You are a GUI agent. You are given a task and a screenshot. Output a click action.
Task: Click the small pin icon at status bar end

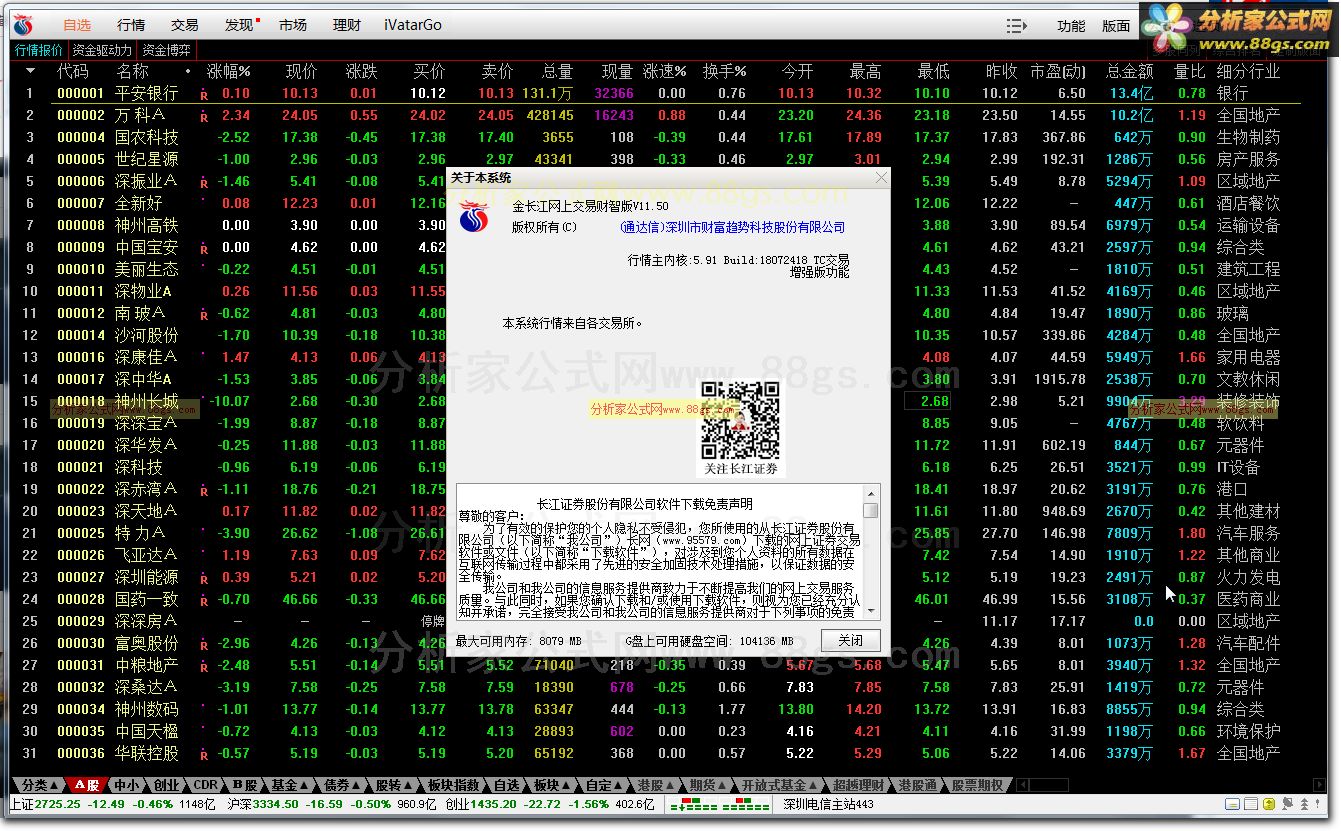coord(1317,803)
